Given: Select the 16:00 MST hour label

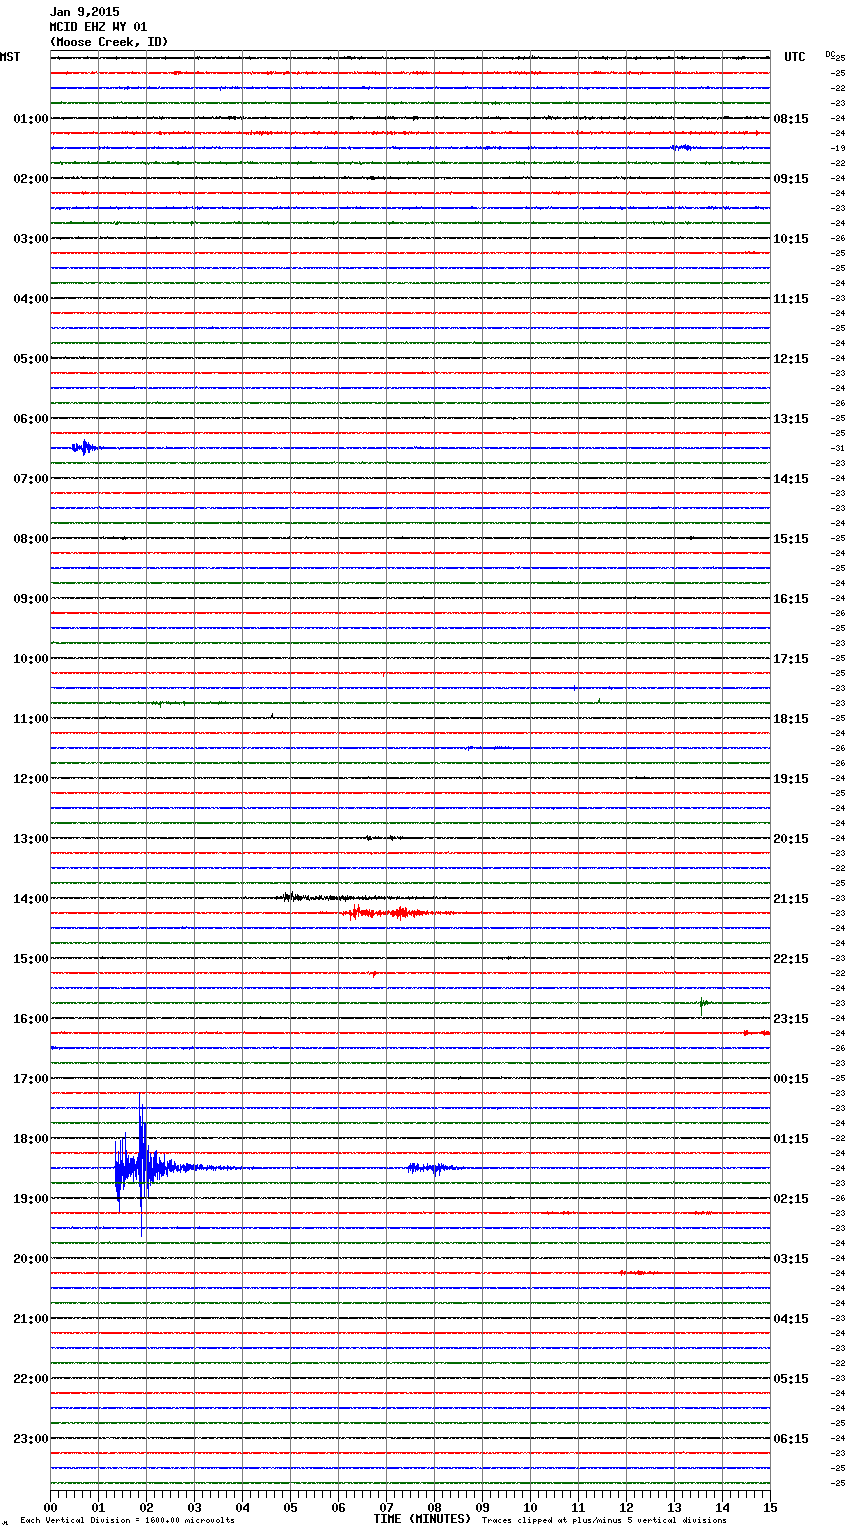Looking at the screenshot, I should (x=31, y=1019).
